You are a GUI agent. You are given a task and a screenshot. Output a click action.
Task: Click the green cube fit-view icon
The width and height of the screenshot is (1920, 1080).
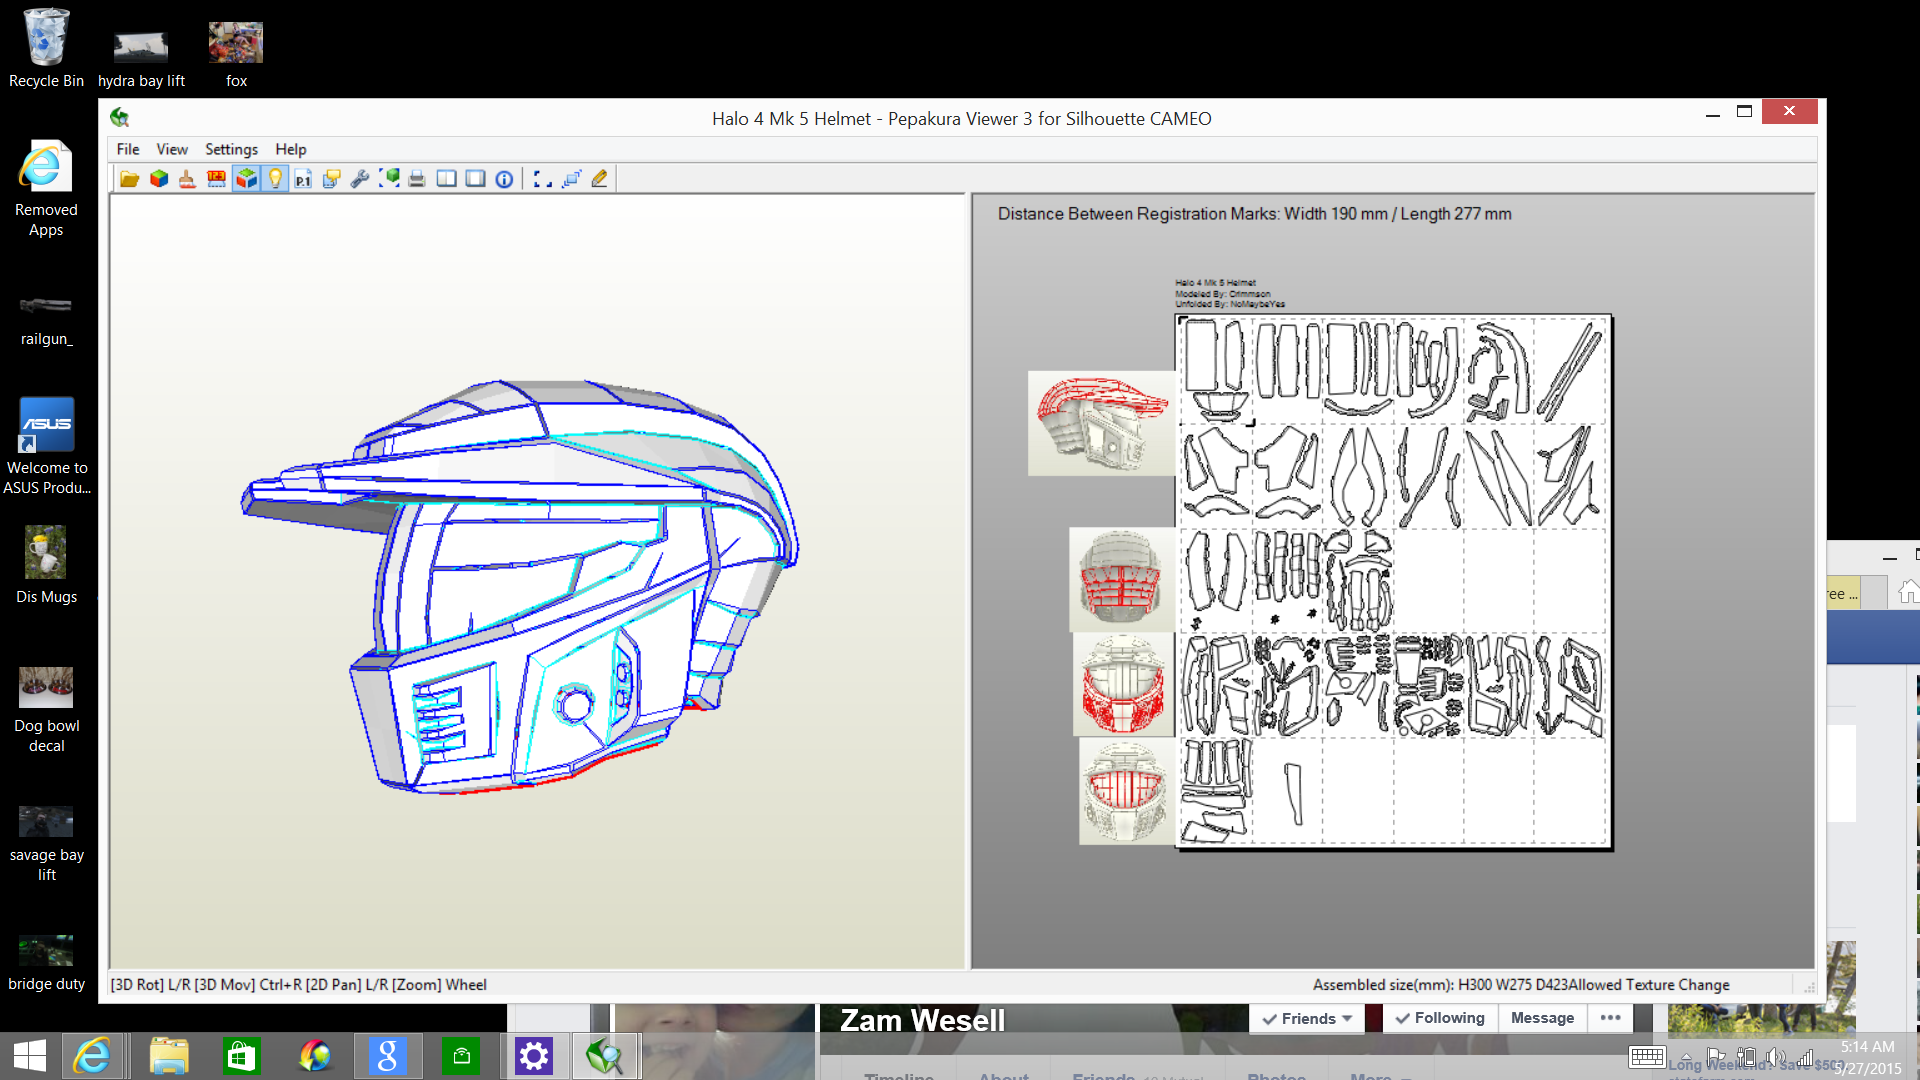pyautogui.click(x=389, y=179)
